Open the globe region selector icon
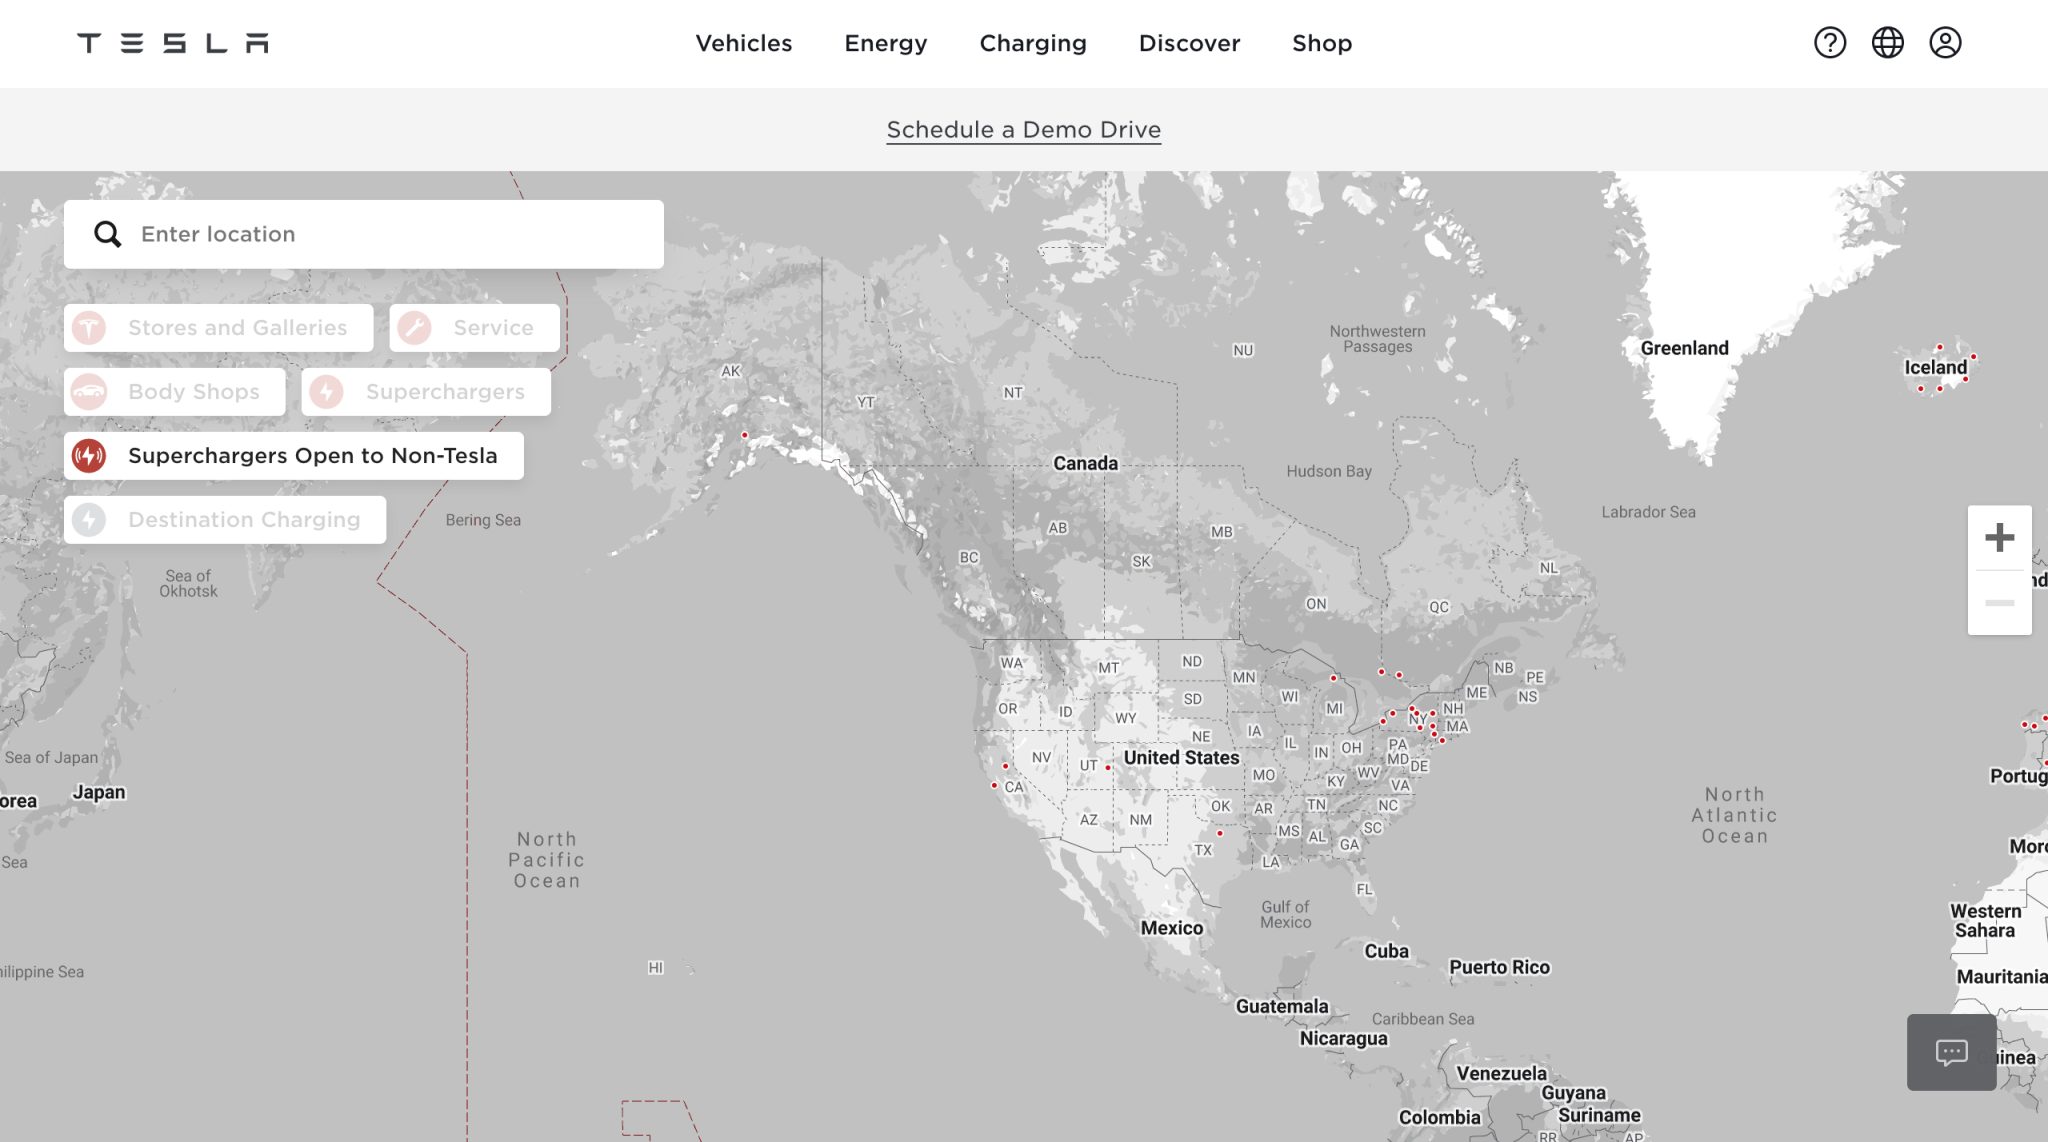The width and height of the screenshot is (2048, 1142). pyautogui.click(x=1888, y=43)
